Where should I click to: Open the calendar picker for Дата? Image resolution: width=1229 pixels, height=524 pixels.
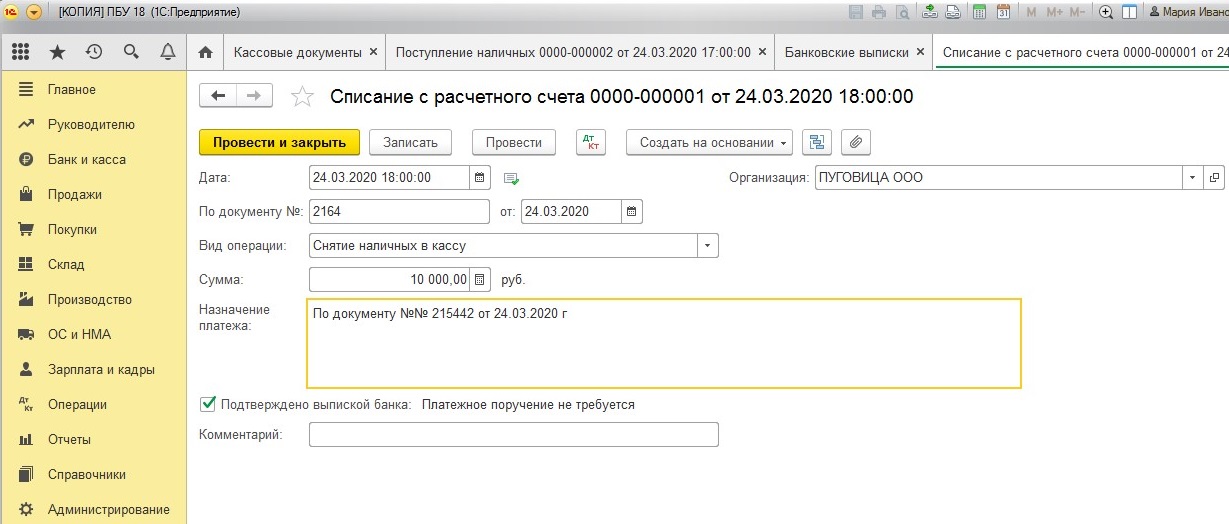(480, 178)
